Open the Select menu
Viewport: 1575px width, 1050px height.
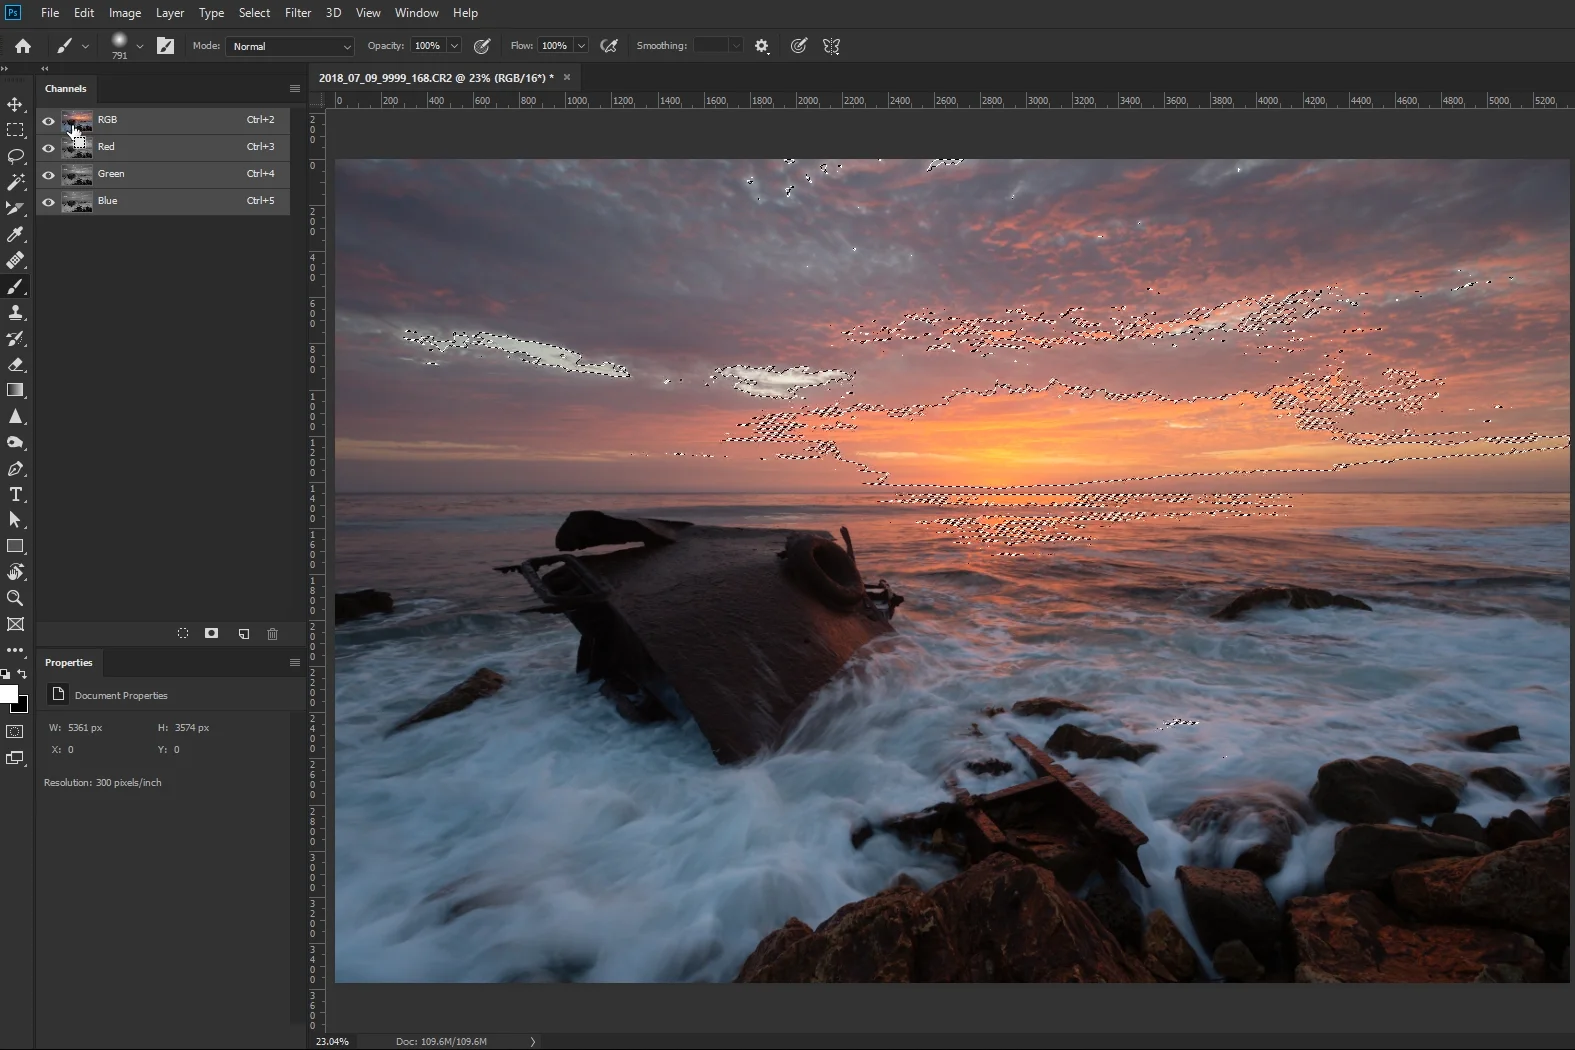click(254, 13)
